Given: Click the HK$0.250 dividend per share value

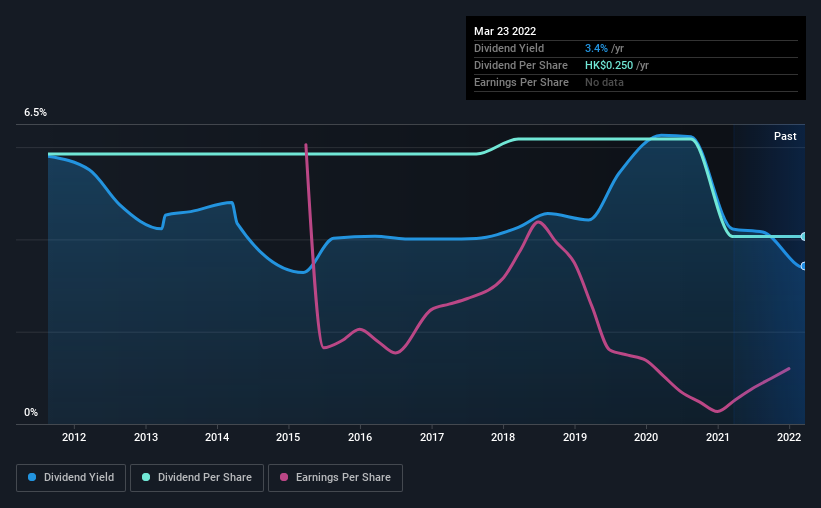Looking at the screenshot, I should coord(609,65).
